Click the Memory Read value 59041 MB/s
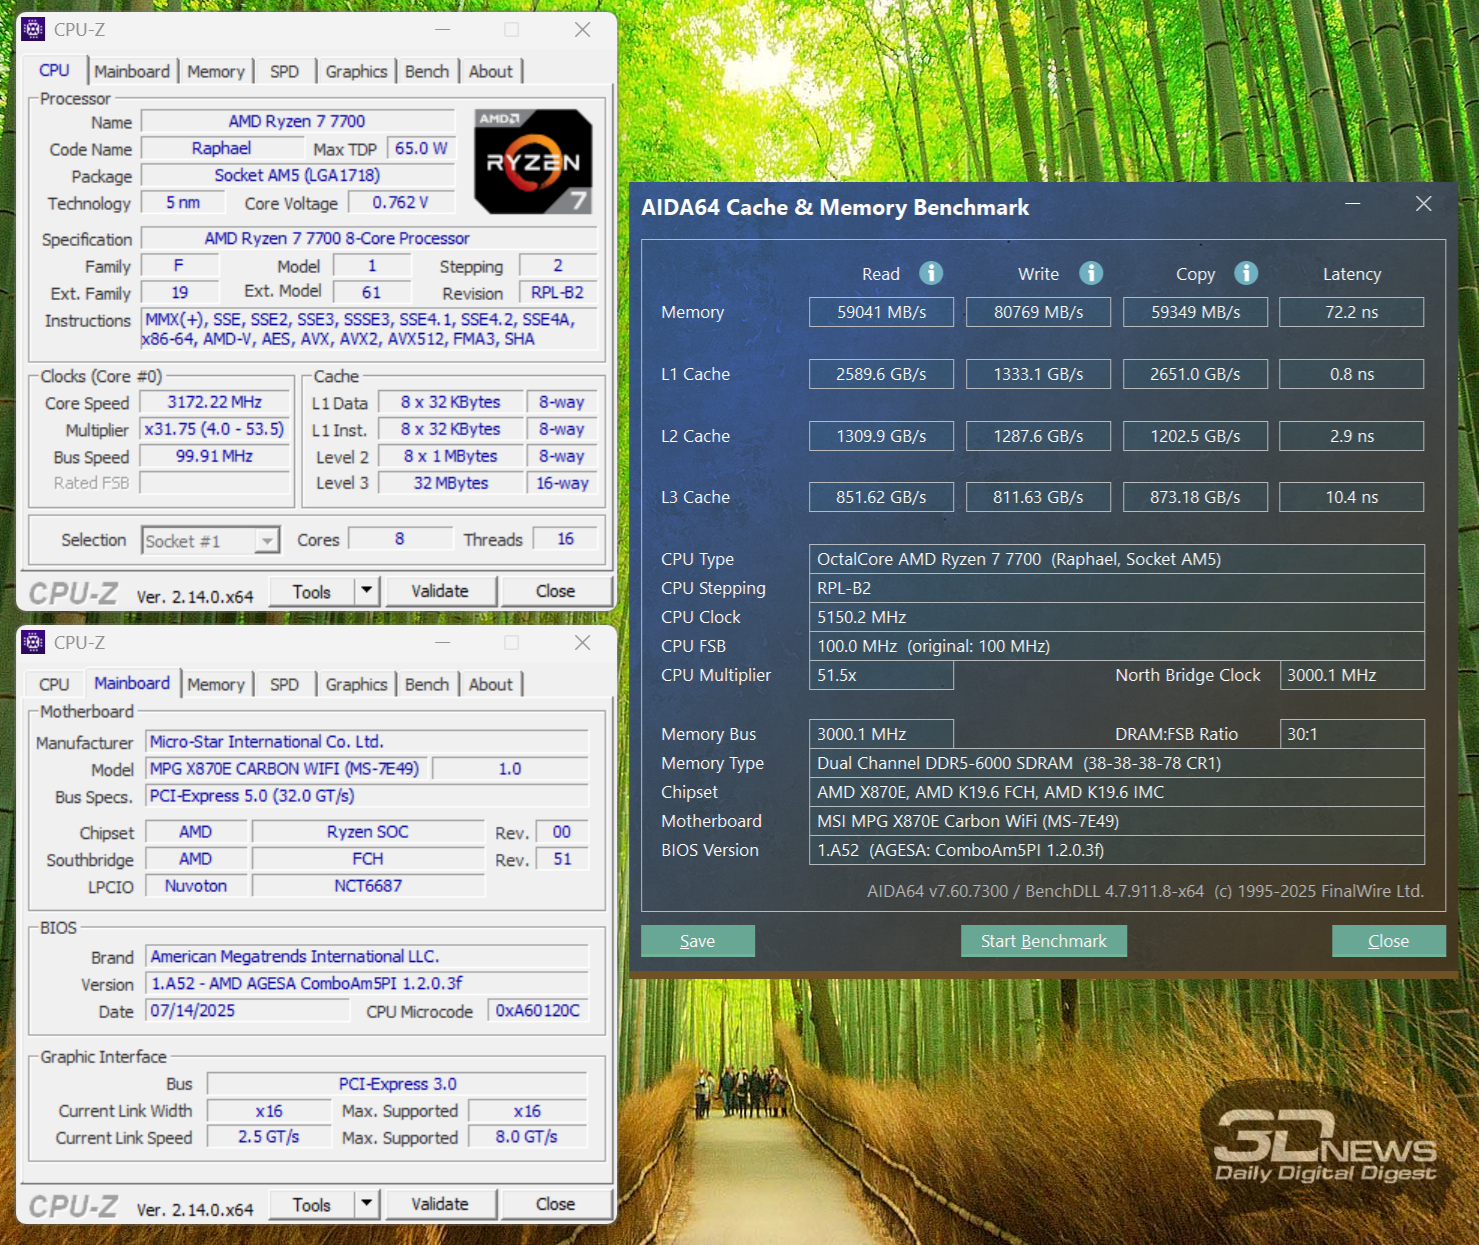 (881, 312)
